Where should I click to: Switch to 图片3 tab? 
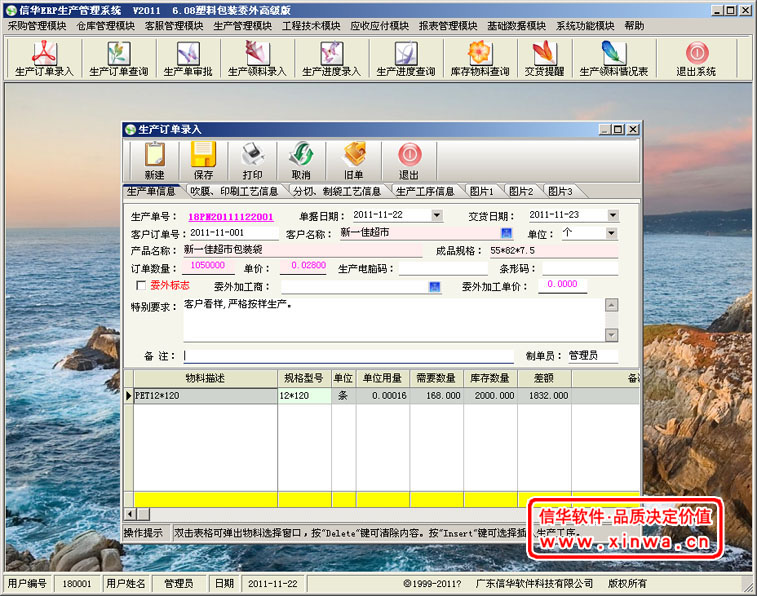tap(561, 192)
